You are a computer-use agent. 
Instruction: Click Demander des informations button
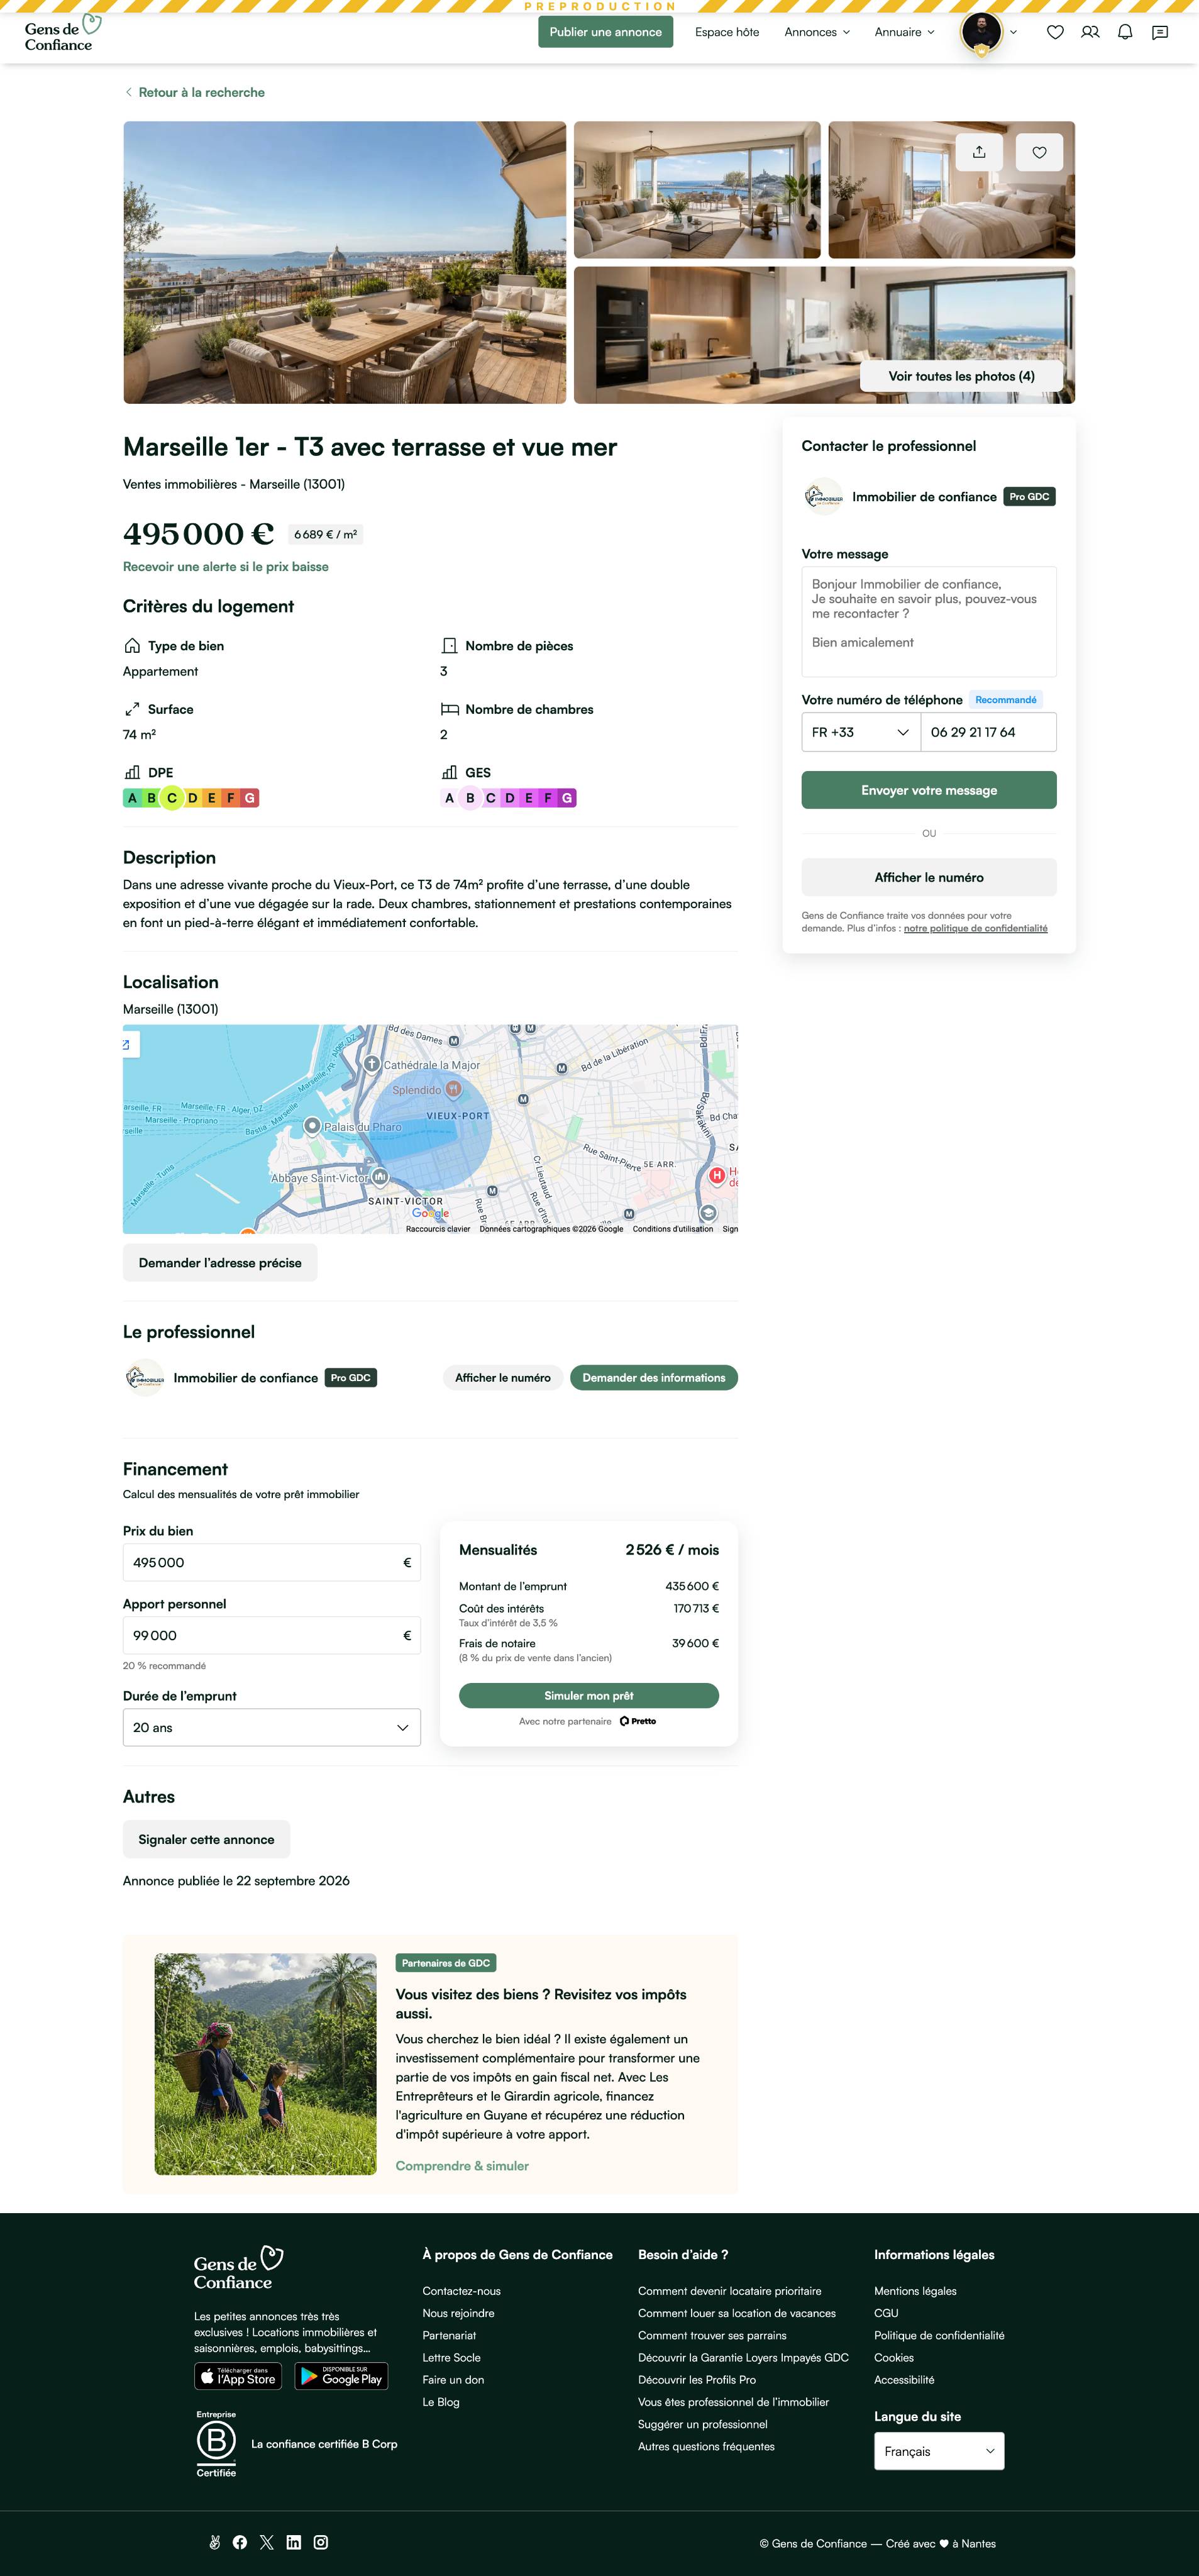click(x=654, y=1378)
